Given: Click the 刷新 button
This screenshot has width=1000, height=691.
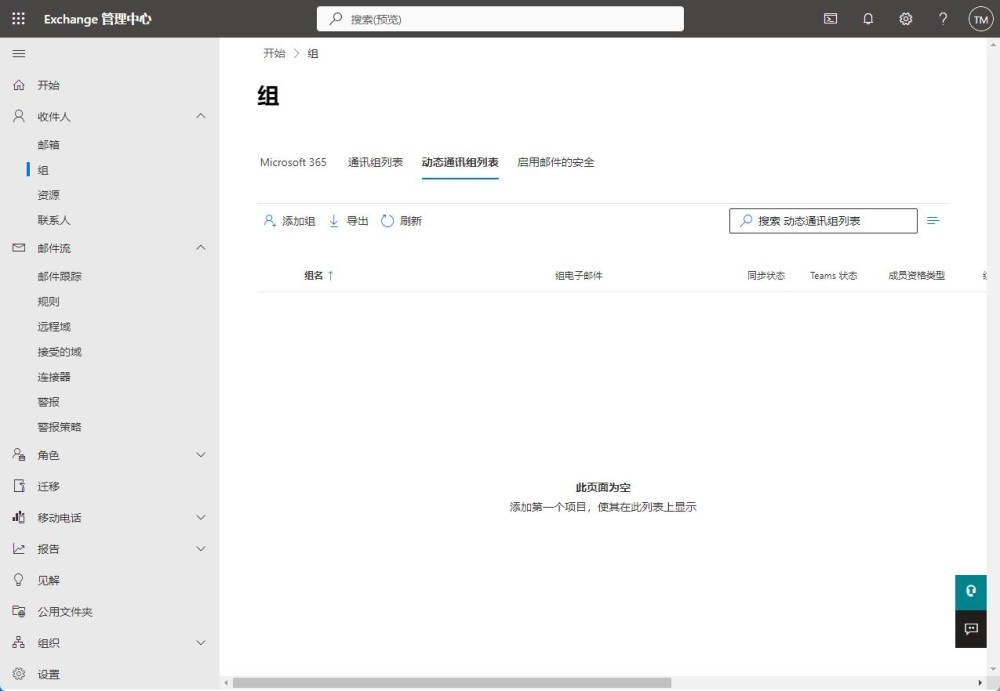Looking at the screenshot, I should (x=401, y=221).
